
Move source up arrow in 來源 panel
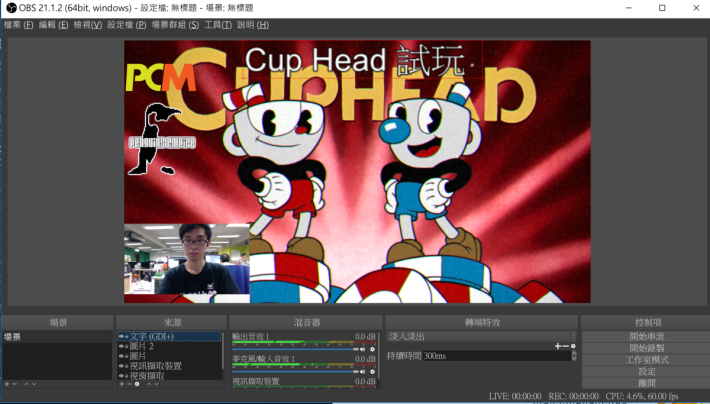(x=149, y=384)
